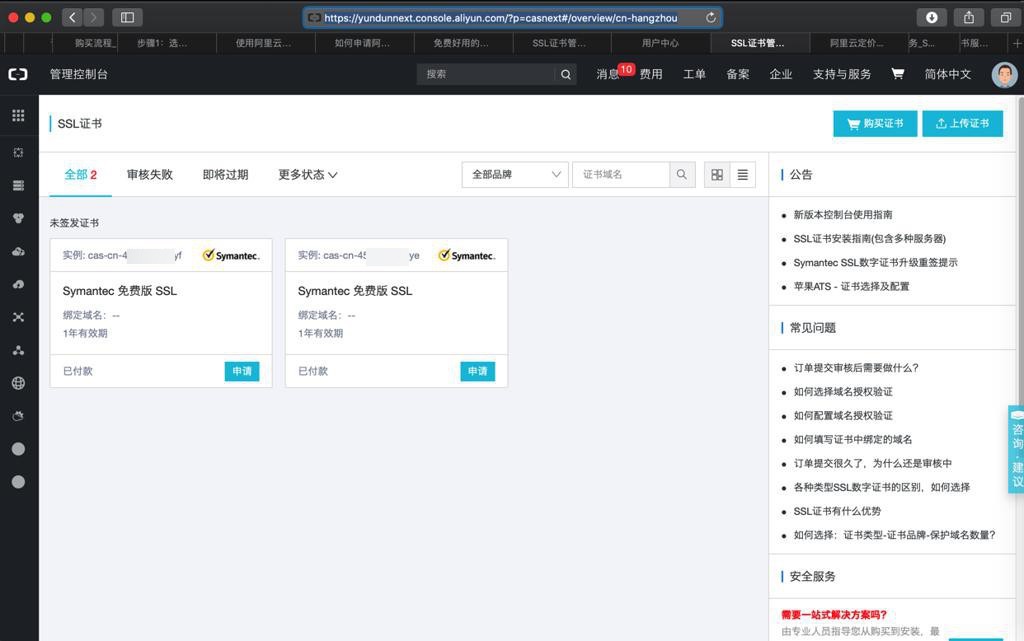Select the 审核失败 tab

coord(150,174)
